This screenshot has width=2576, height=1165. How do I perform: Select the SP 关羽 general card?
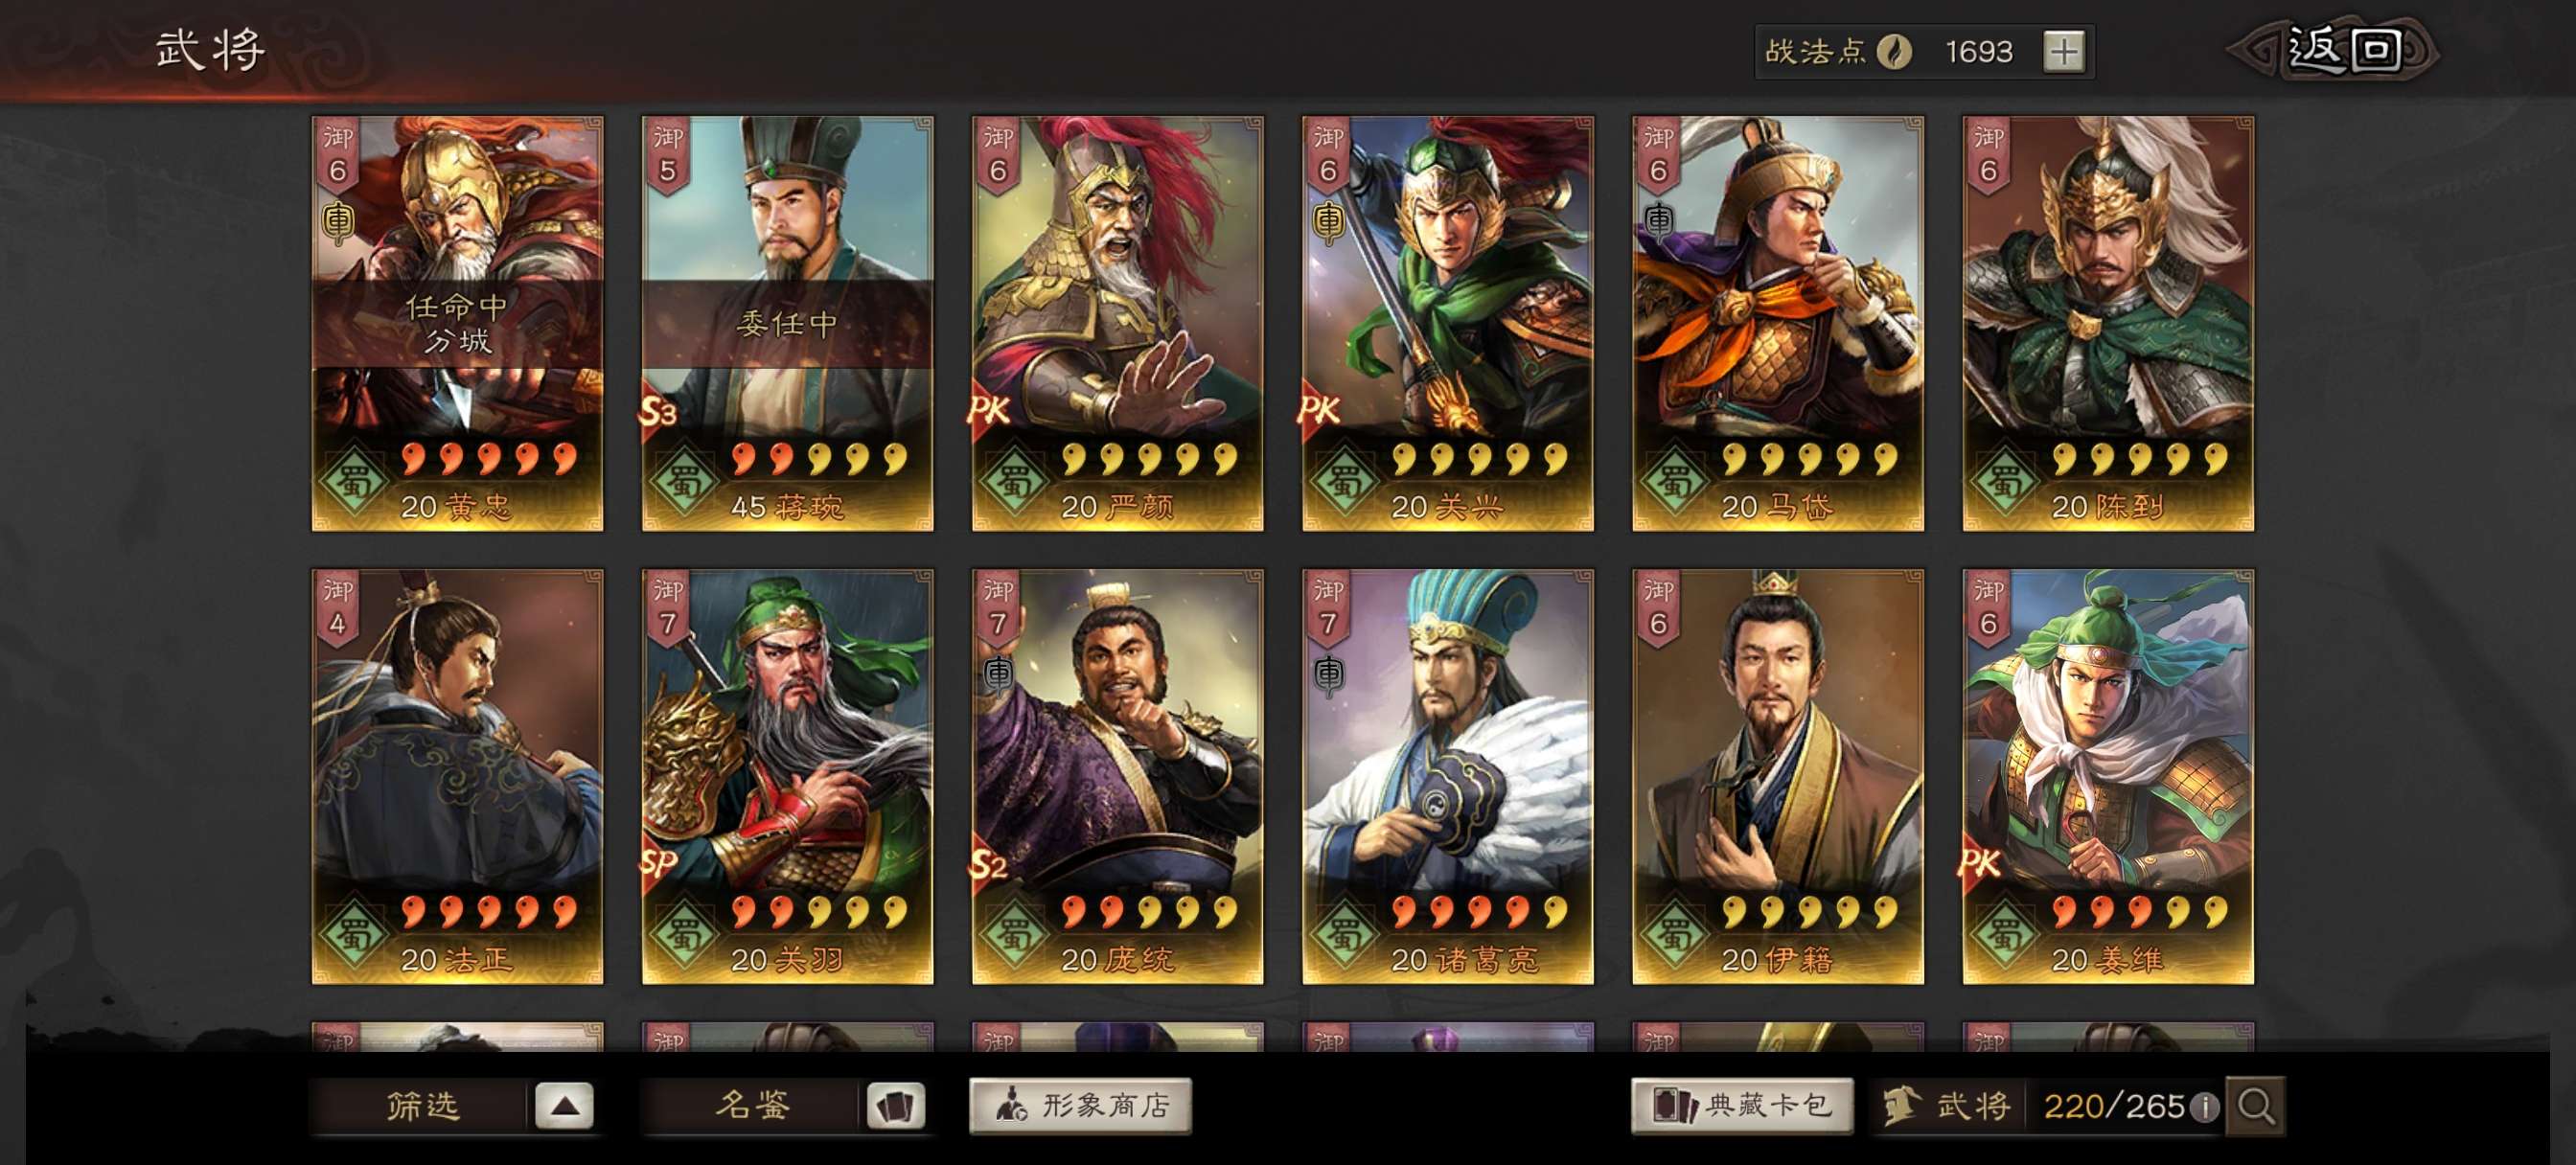787,777
